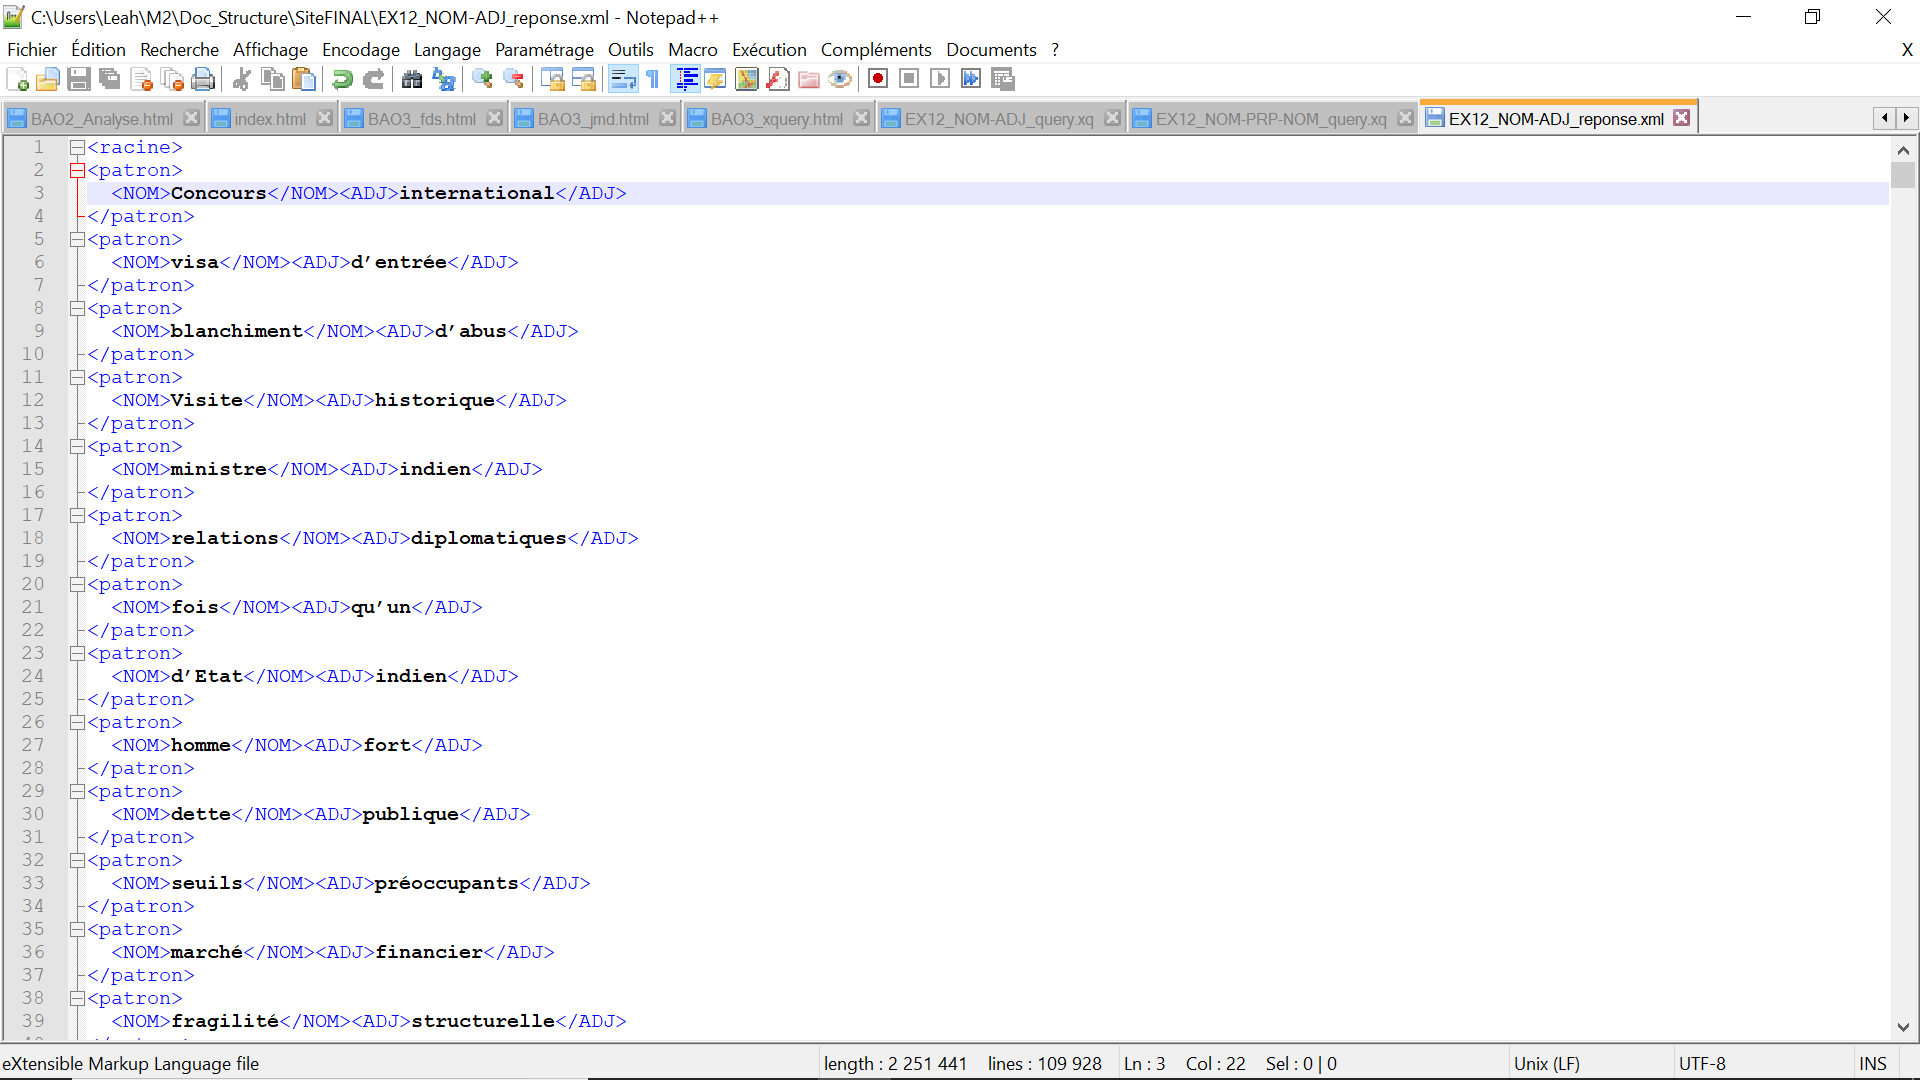This screenshot has height=1080, width=1920.
Task: Open the Document Map panel icon
Action: (746, 80)
